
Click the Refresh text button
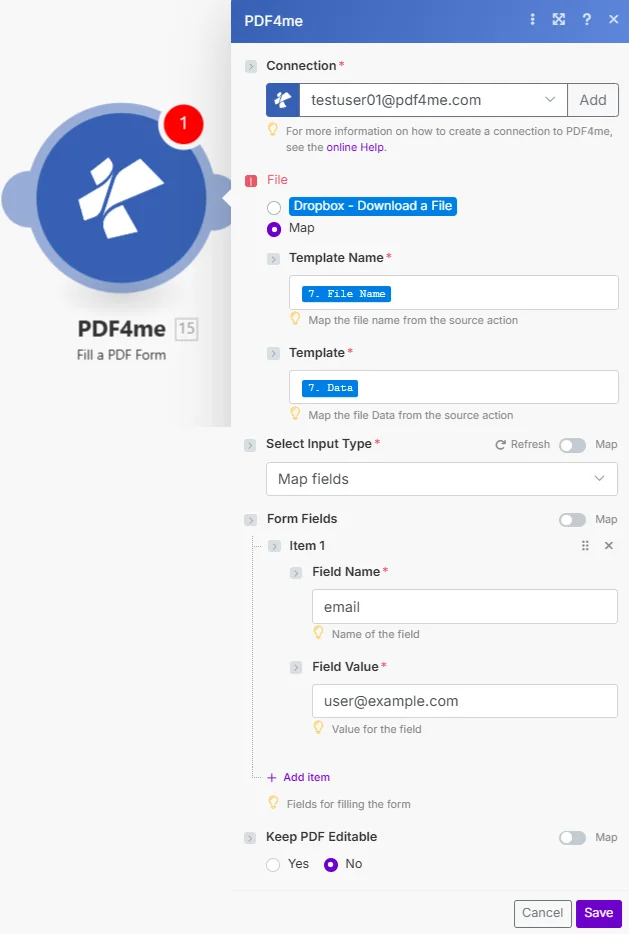(x=530, y=444)
